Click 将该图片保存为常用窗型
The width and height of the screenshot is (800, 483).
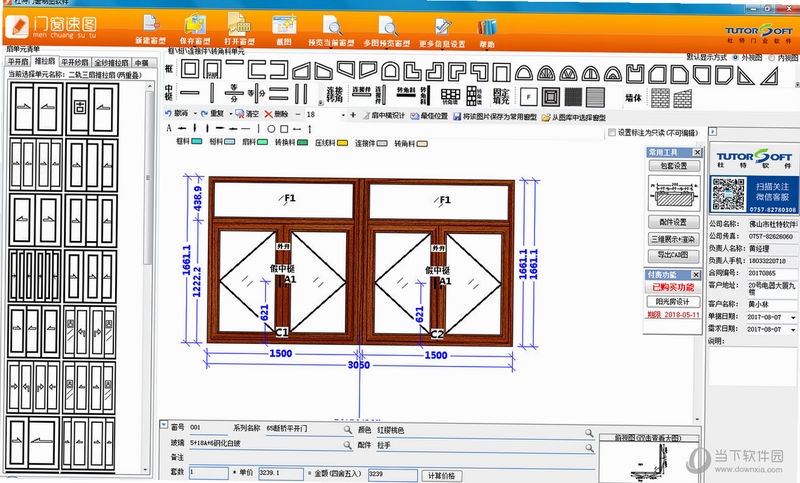495,117
